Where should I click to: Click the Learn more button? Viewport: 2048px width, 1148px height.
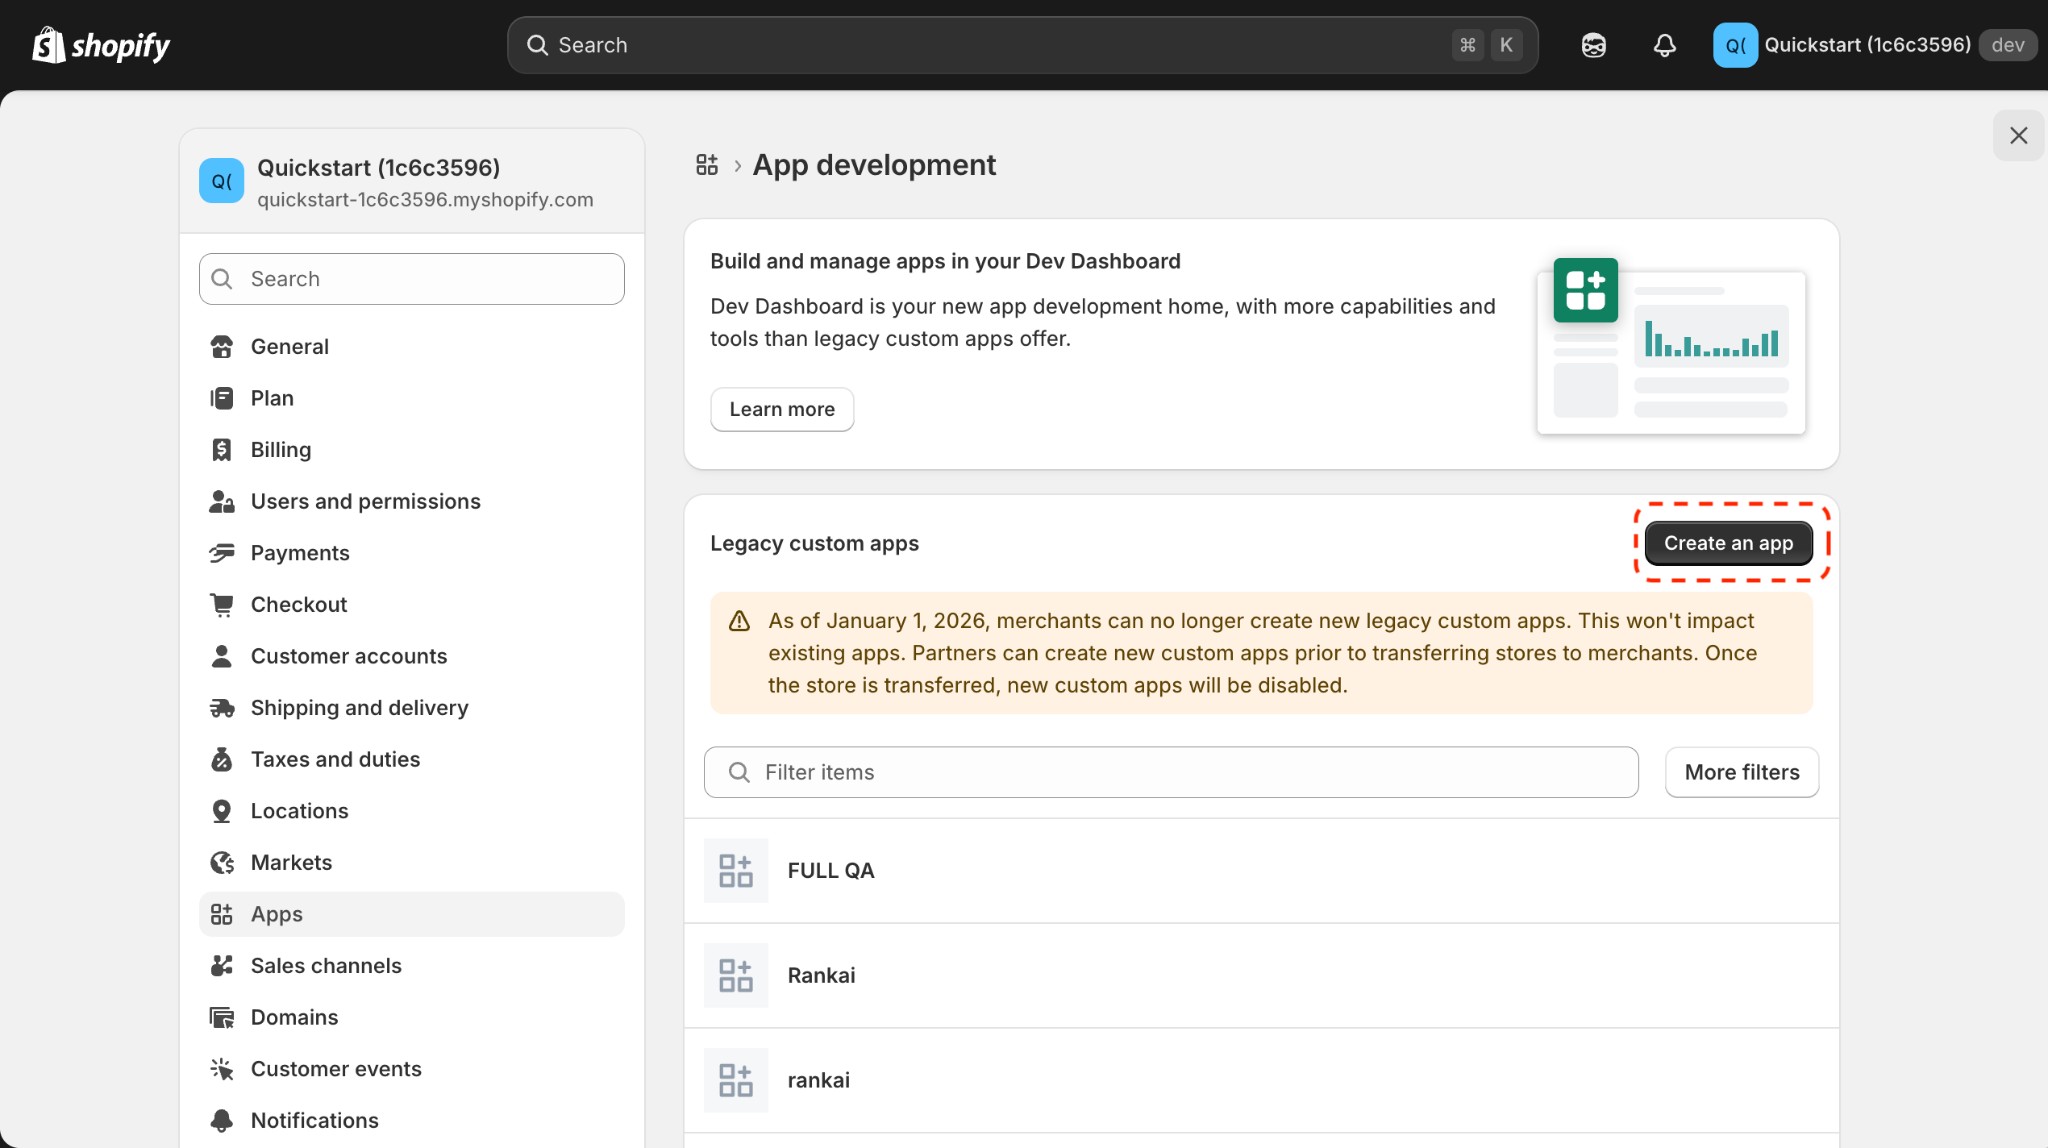782,409
